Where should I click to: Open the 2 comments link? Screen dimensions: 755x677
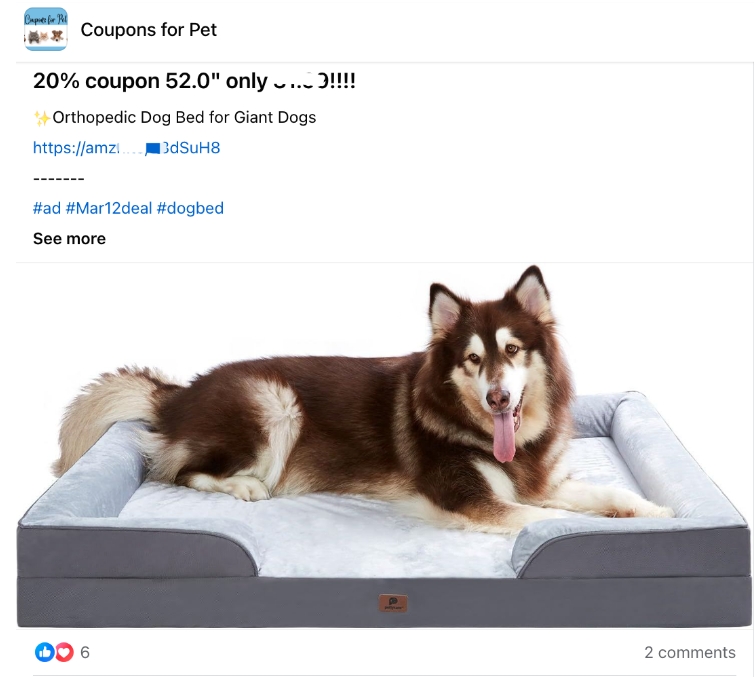[690, 652]
